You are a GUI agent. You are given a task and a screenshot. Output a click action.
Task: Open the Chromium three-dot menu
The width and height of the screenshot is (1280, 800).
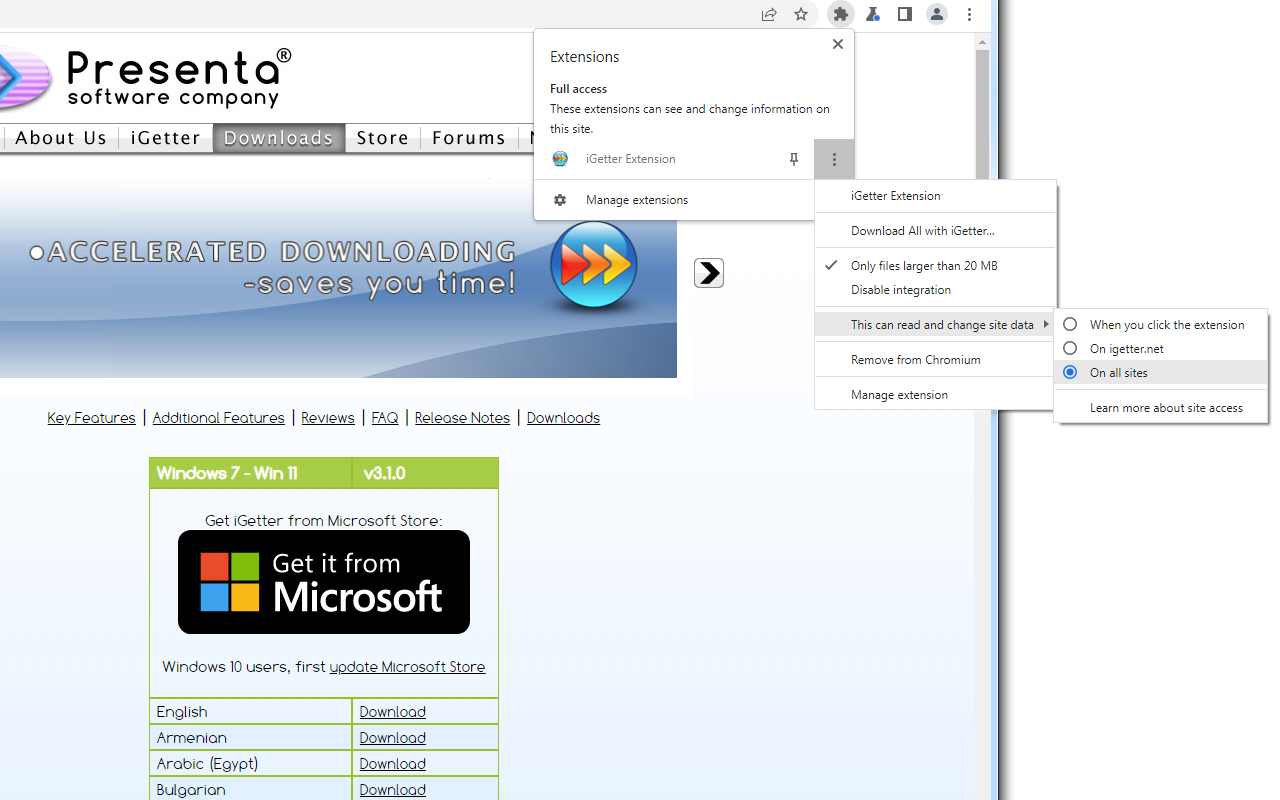[969, 14]
